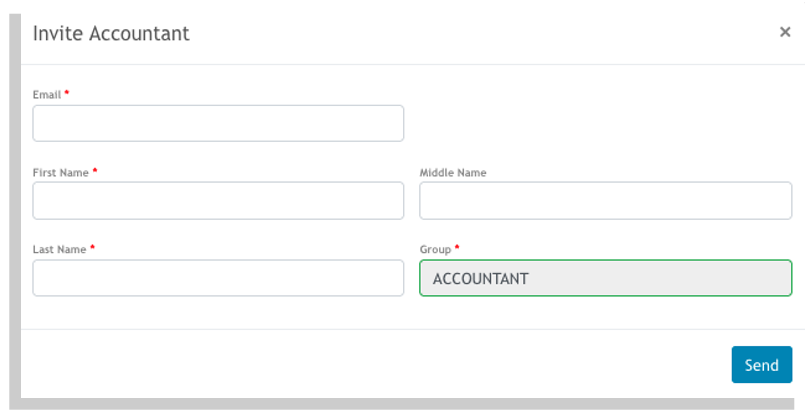Image resolution: width=805 pixels, height=419 pixels.
Task: Place cursor in Last Name field
Action: pos(218,278)
